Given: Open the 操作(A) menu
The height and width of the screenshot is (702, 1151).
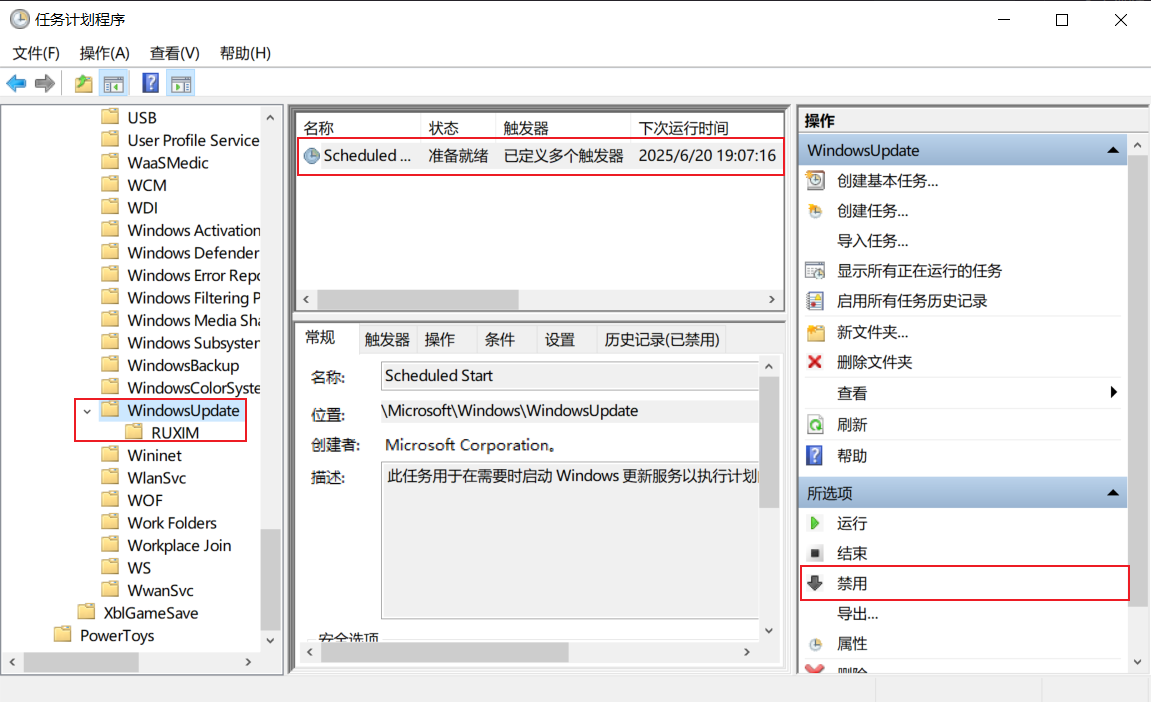Looking at the screenshot, I should tap(105, 53).
